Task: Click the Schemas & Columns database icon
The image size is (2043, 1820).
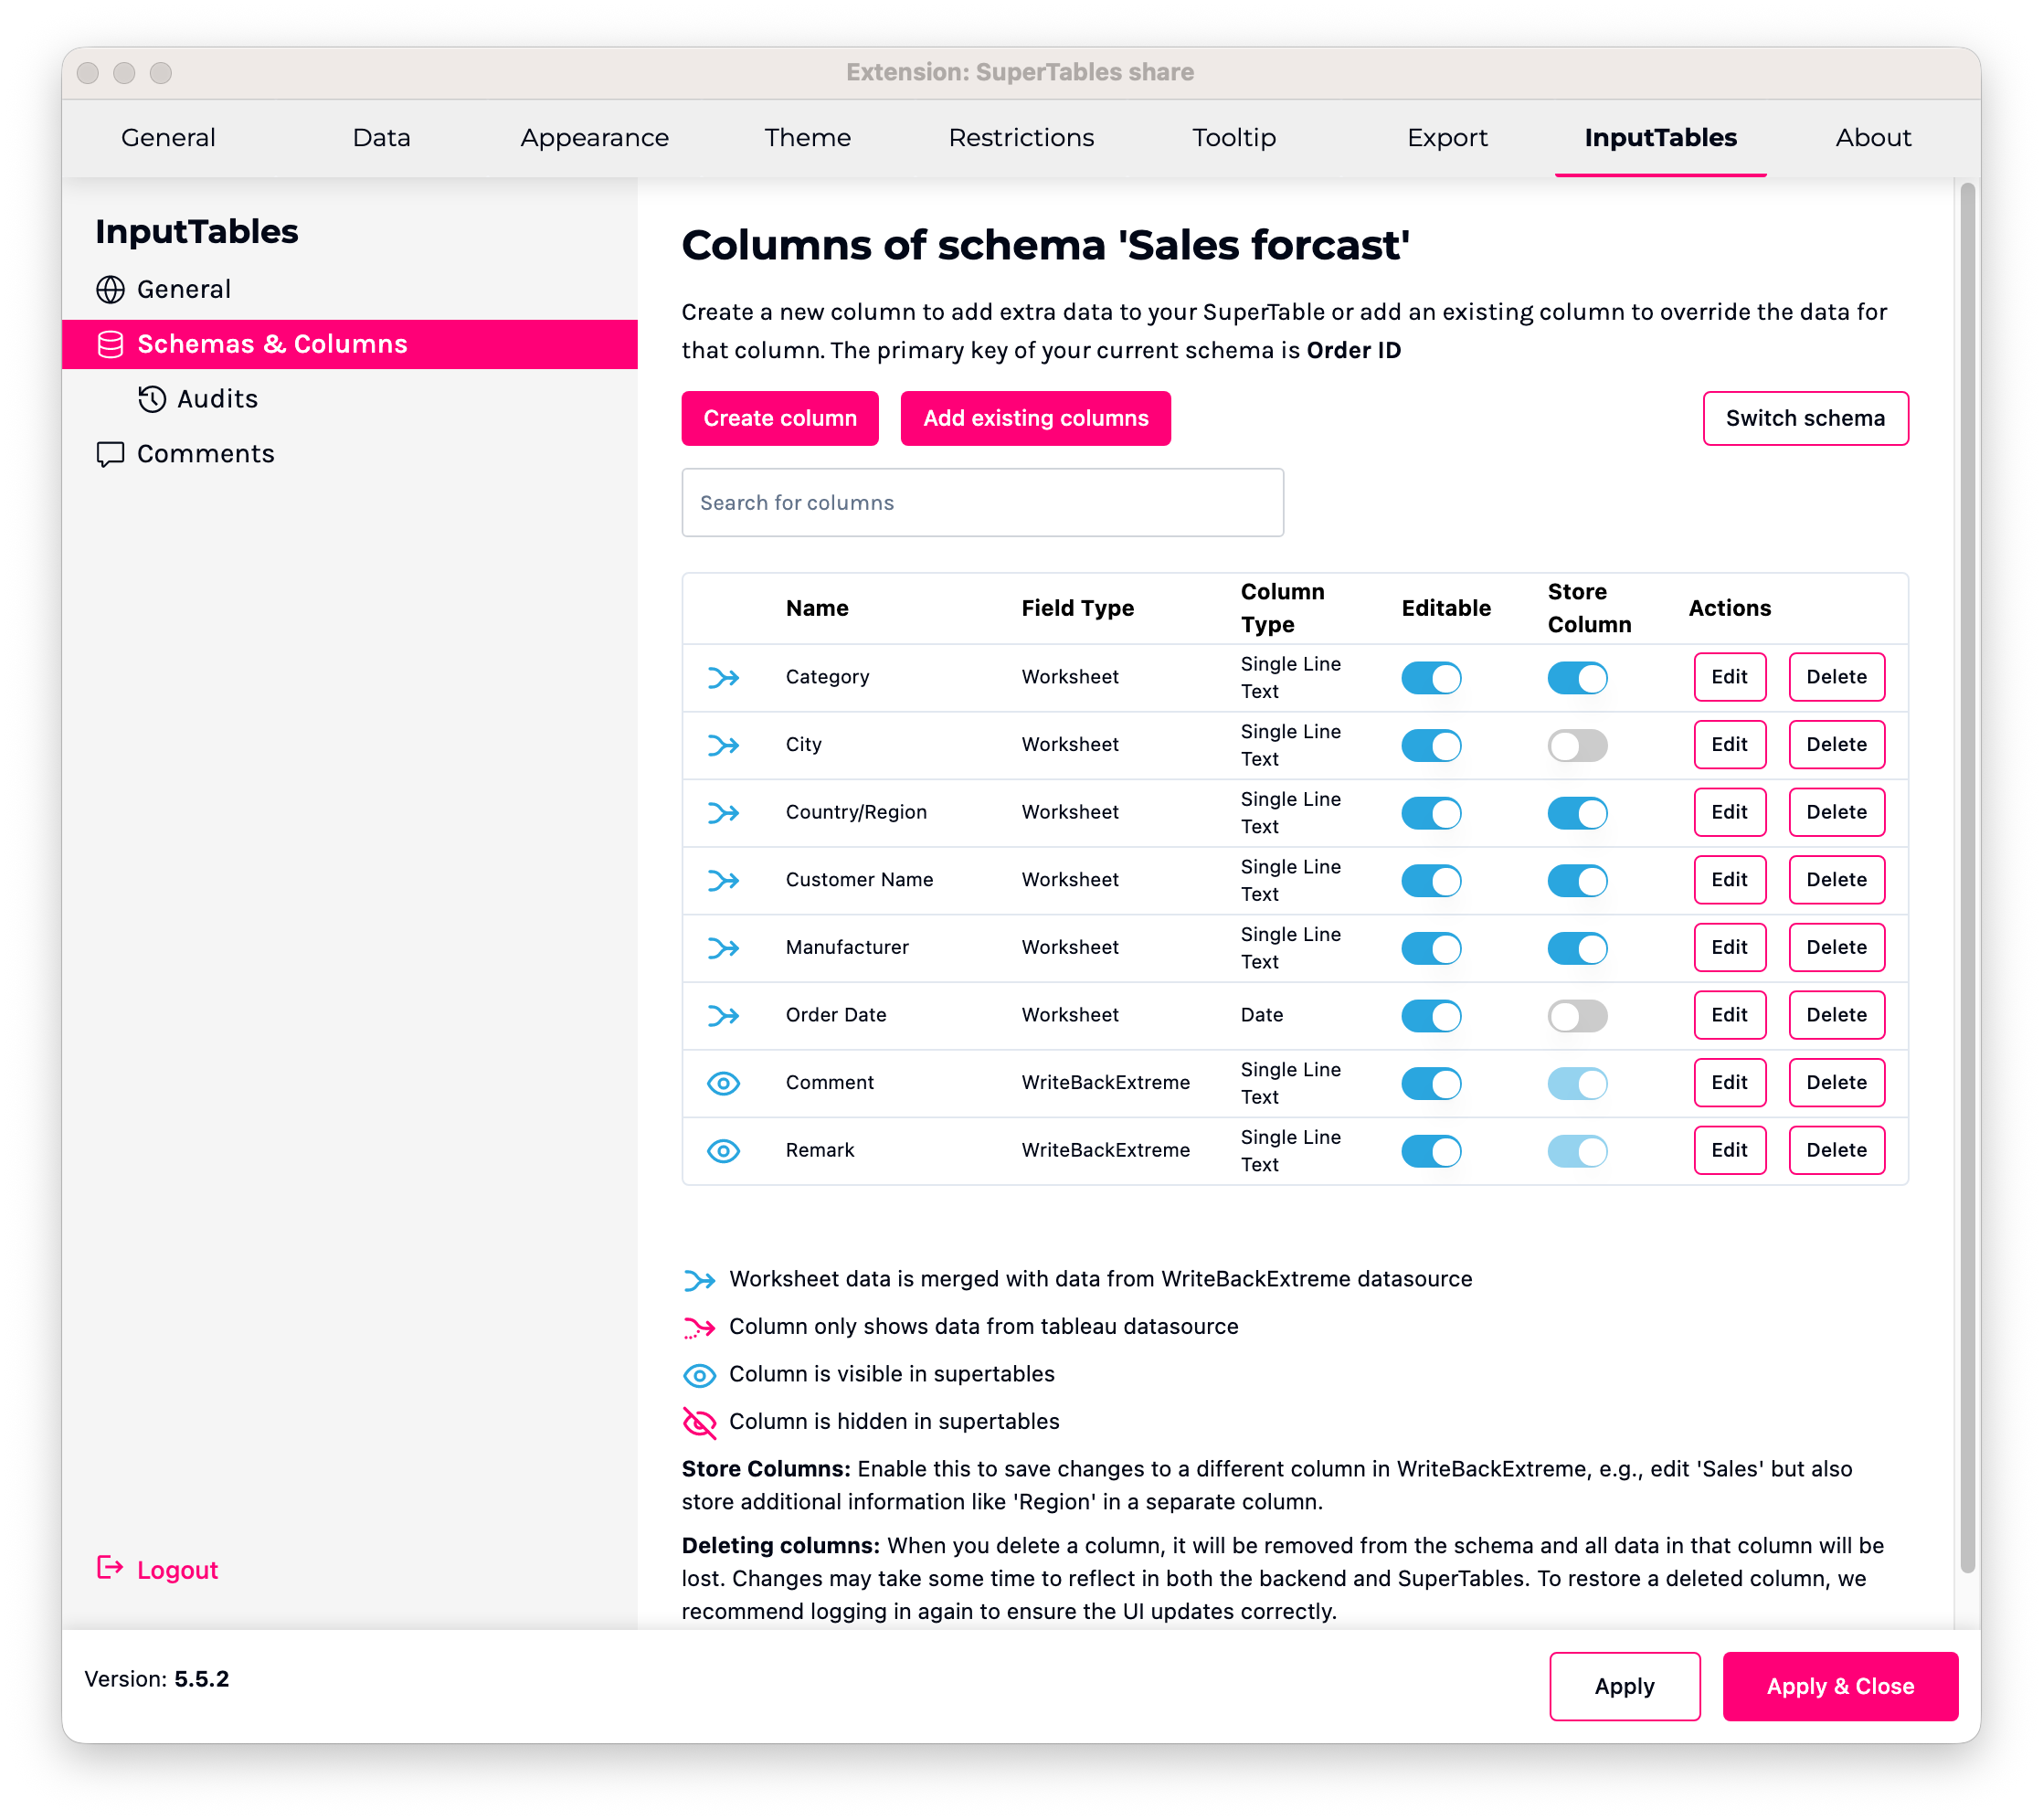Action: [110, 345]
